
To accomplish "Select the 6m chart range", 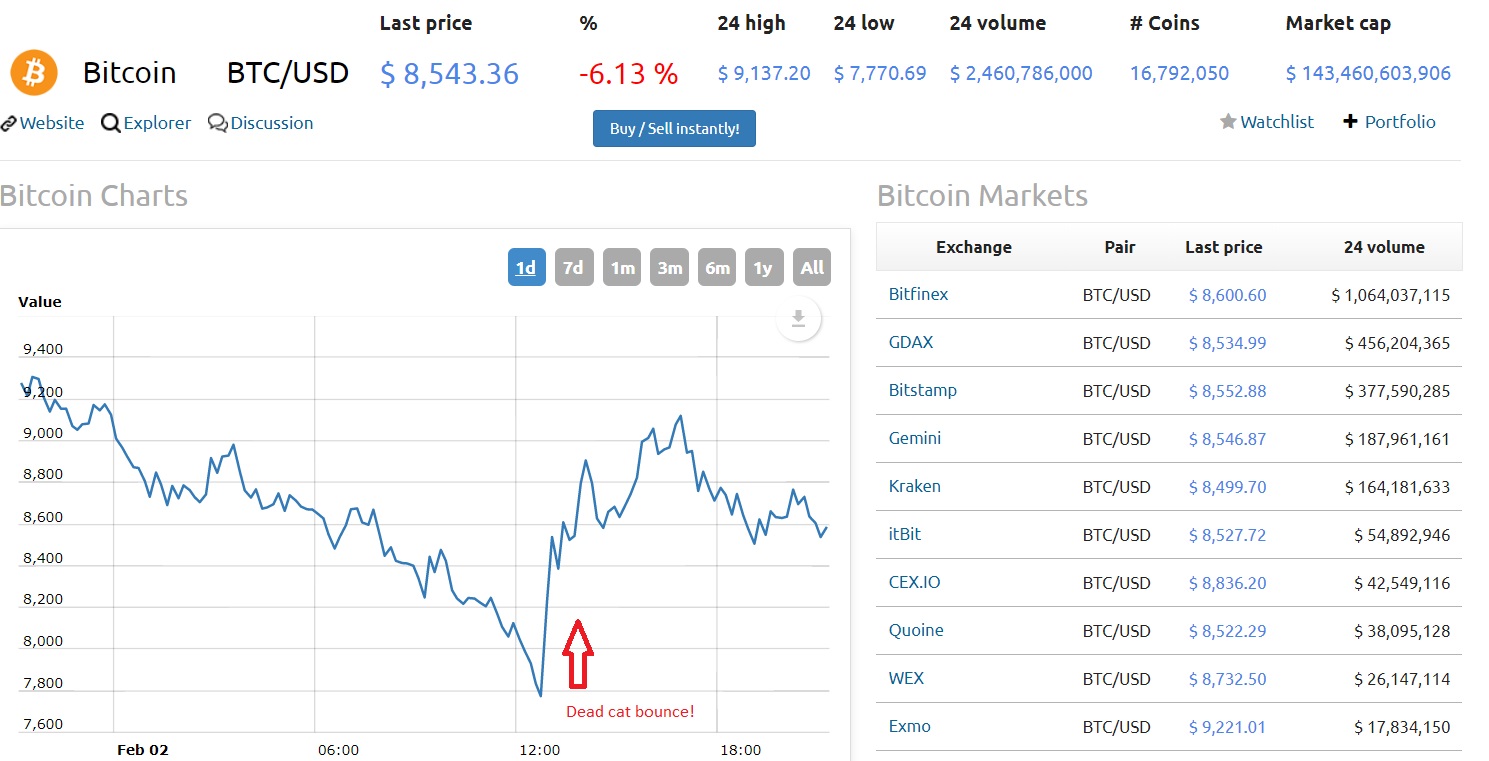I will (x=717, y=267).
